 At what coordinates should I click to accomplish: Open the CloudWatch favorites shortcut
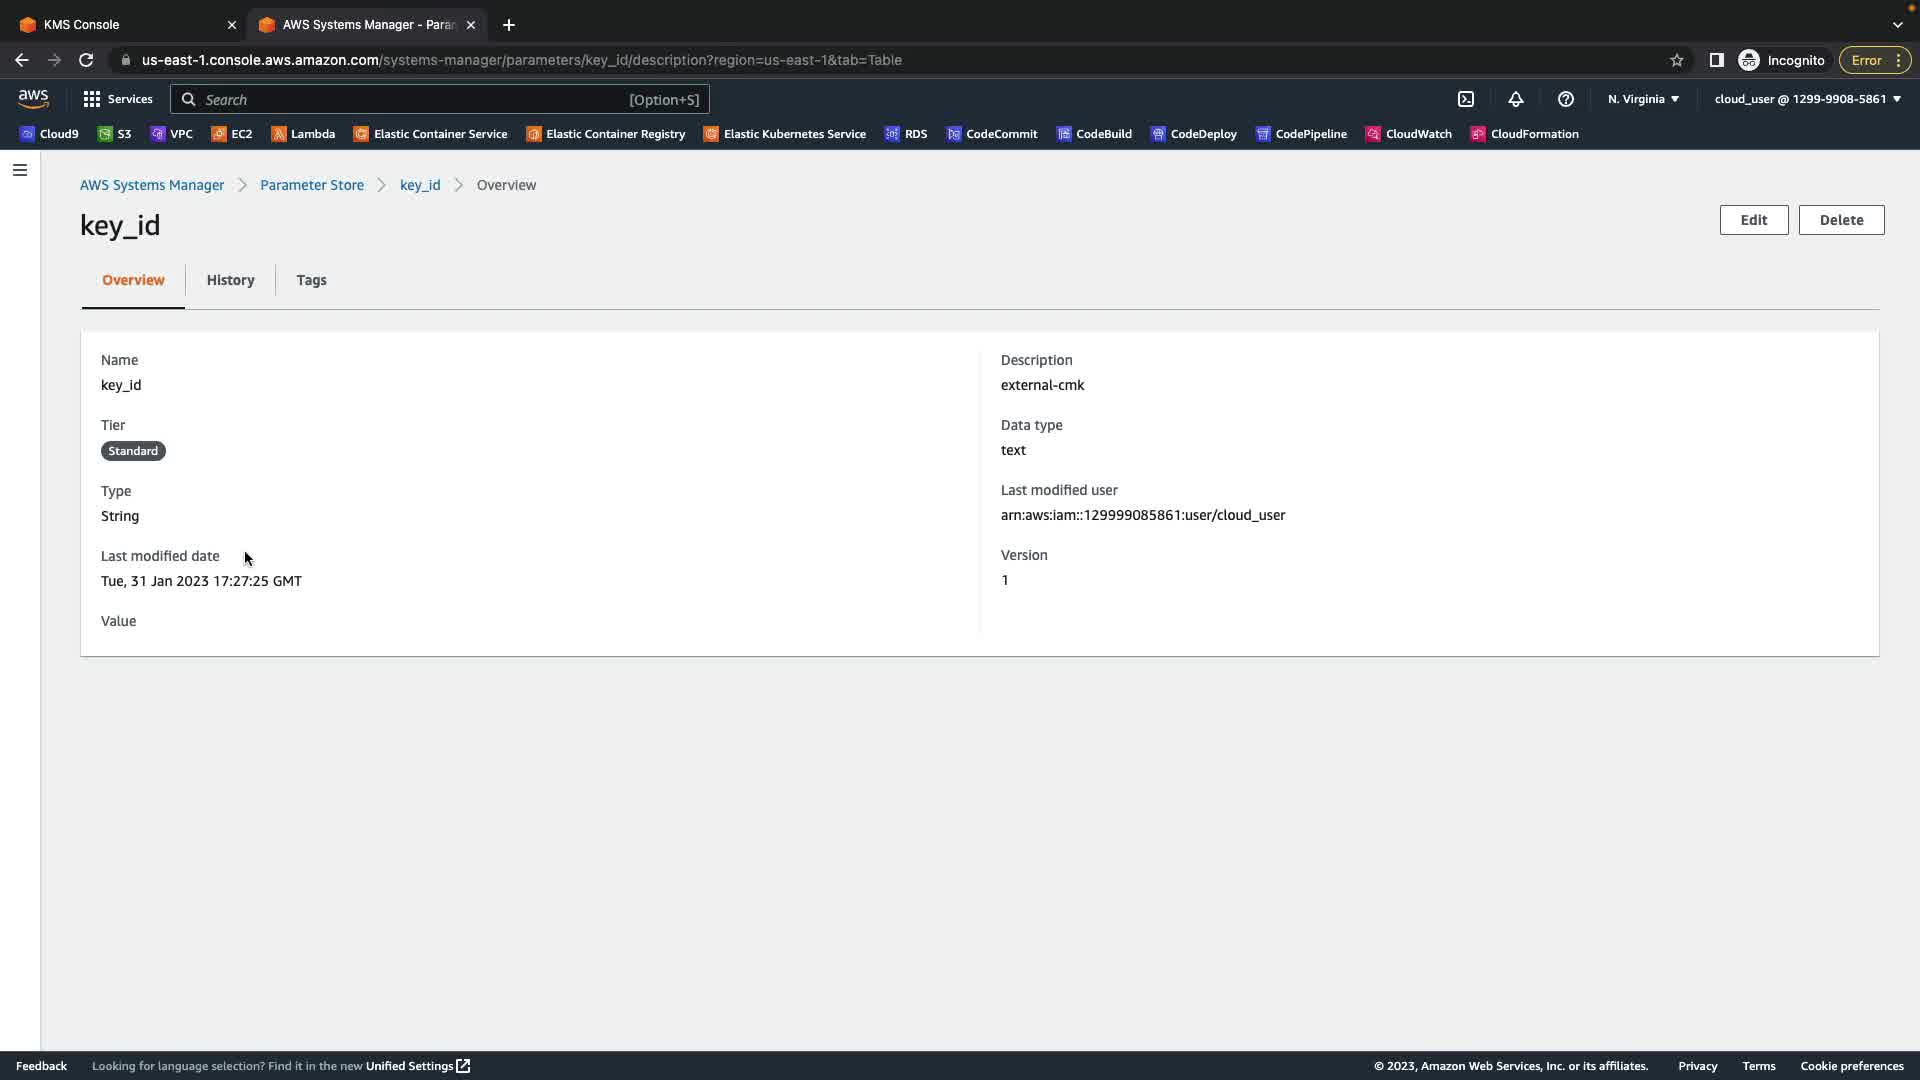(x=1408, y=134)
